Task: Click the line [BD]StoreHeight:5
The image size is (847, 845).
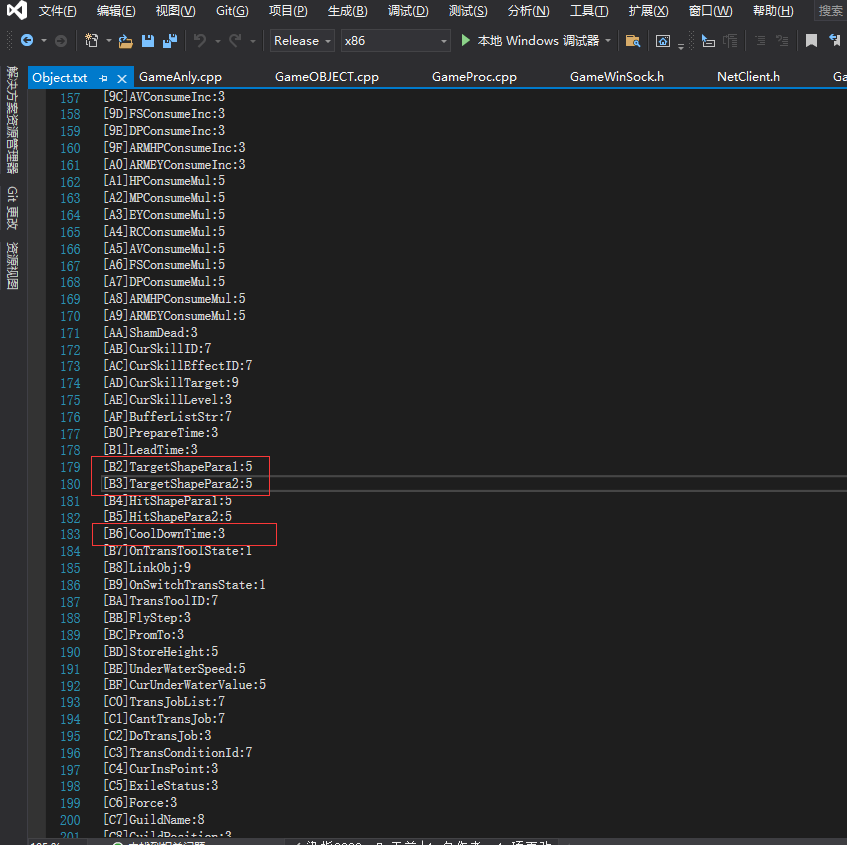Action: (x=160, y=652)
